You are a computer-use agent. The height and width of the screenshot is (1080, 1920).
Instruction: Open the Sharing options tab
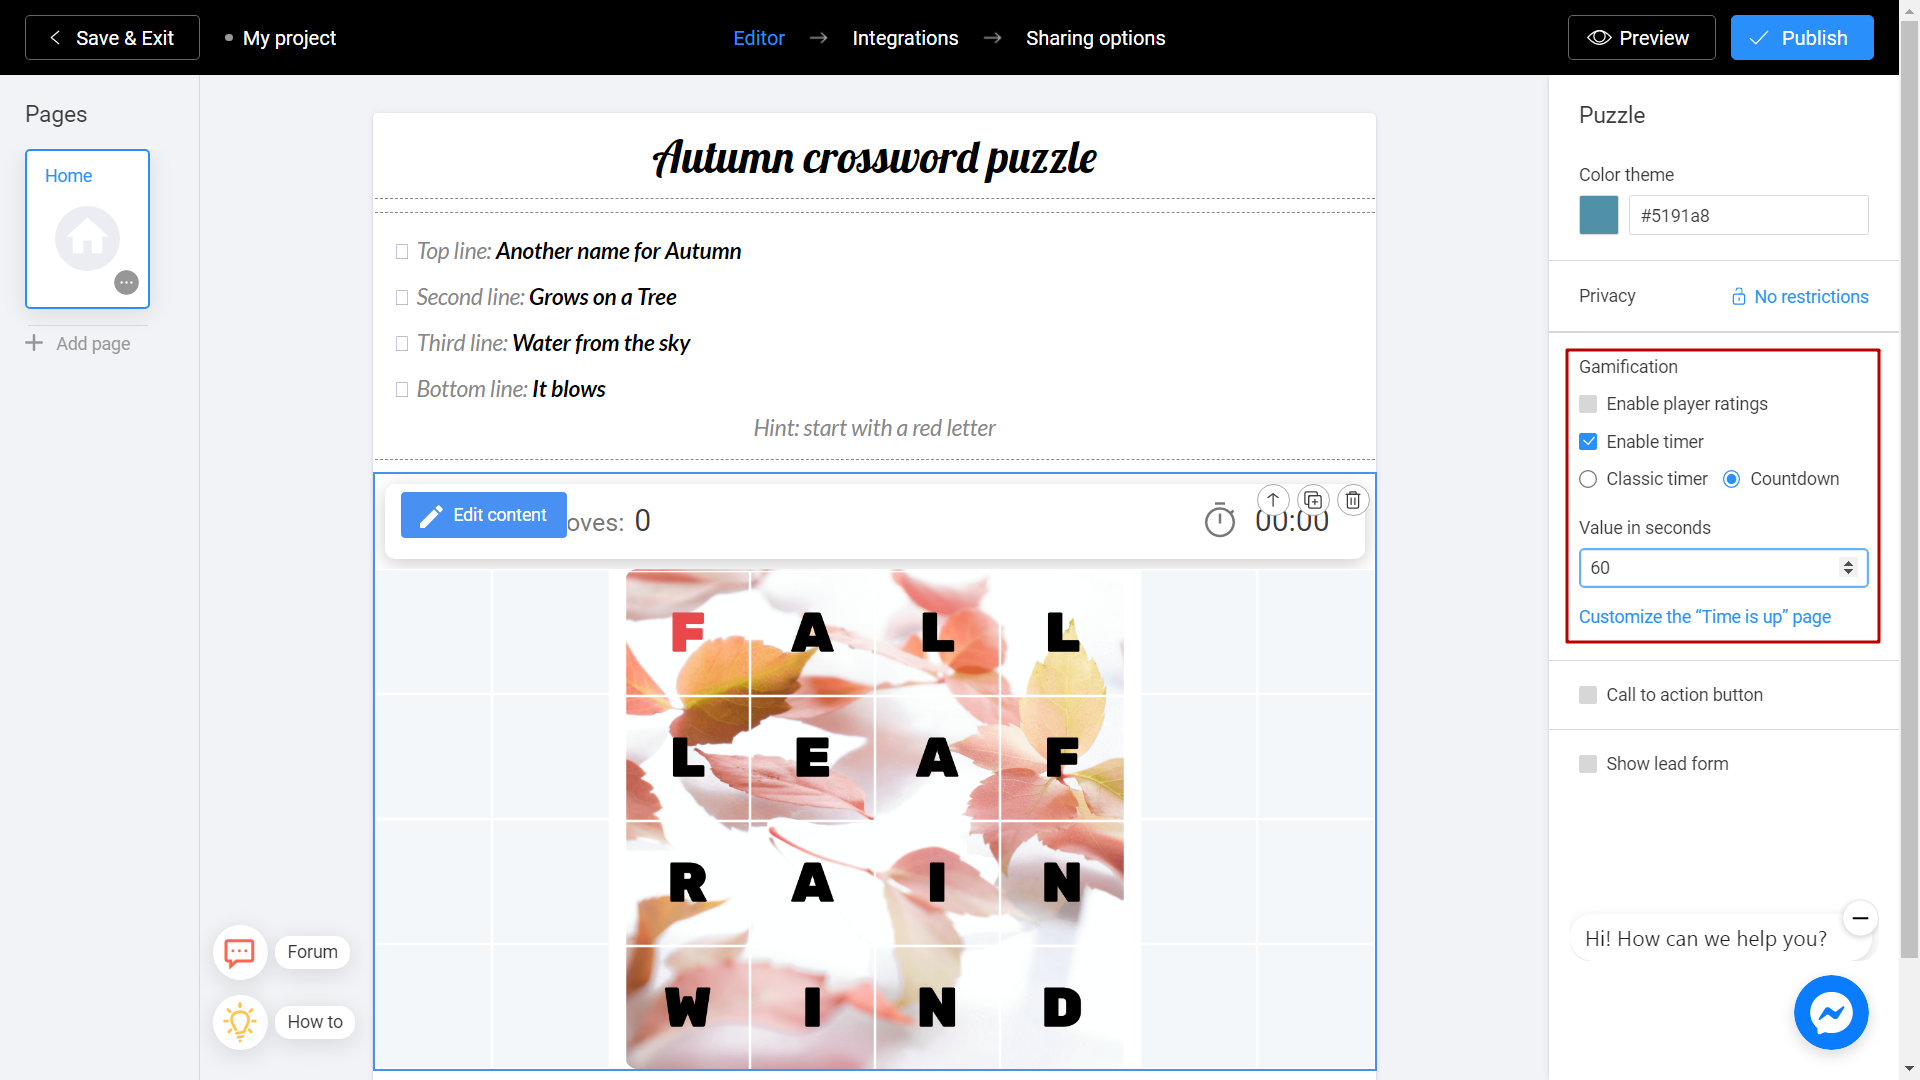pos(1096,38)
